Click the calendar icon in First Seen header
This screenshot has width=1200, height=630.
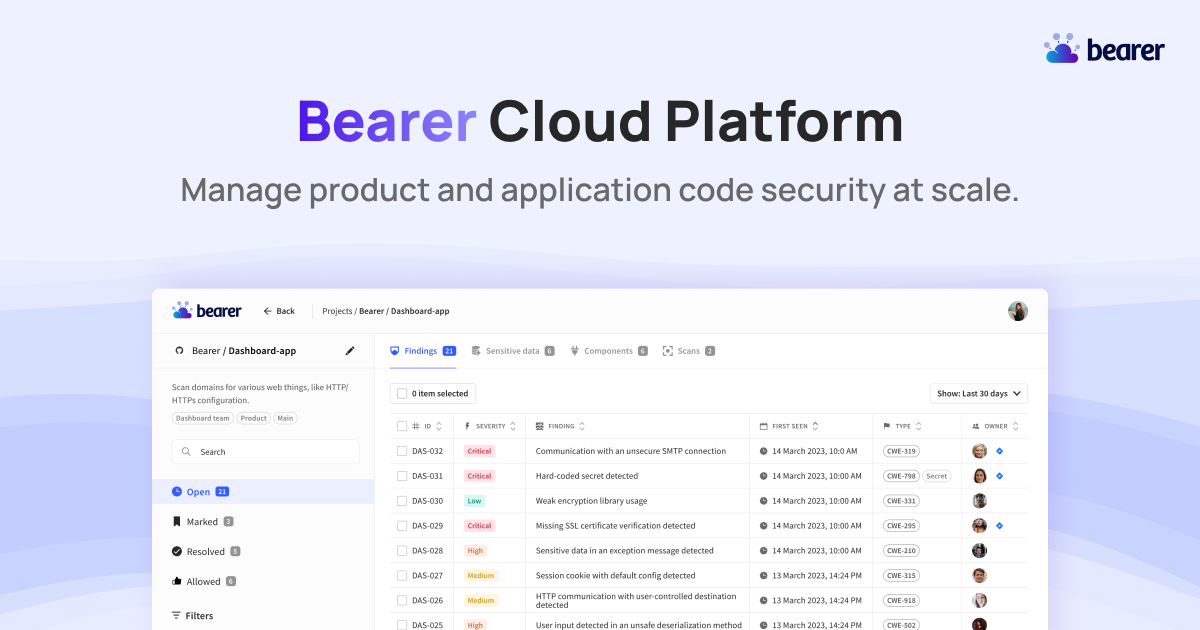[763, 426]
